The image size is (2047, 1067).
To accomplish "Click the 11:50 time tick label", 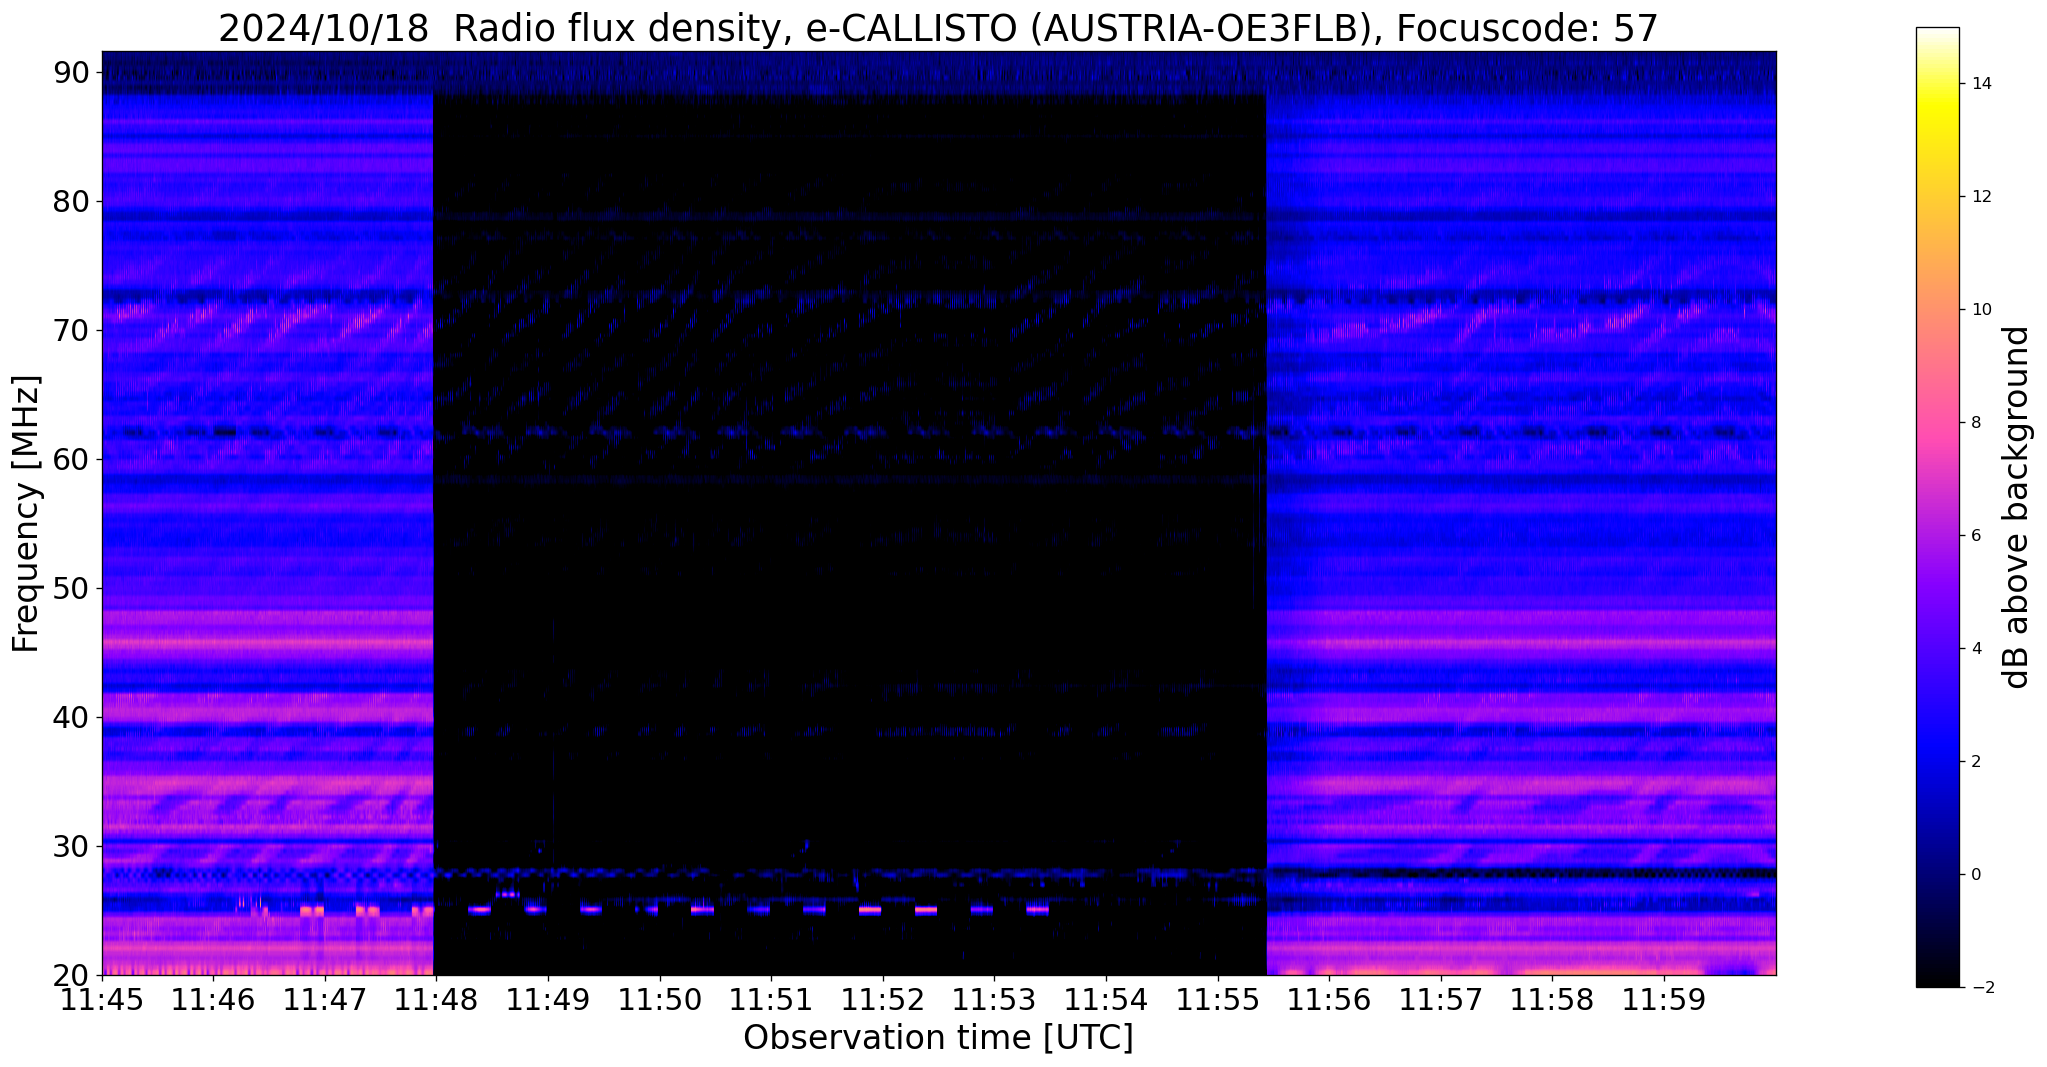I will (x=660, y=1000).
